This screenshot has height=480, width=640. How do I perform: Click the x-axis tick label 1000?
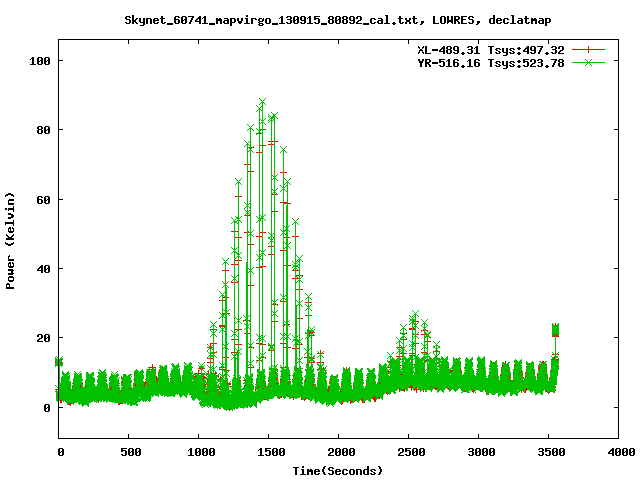coord(201,452)
